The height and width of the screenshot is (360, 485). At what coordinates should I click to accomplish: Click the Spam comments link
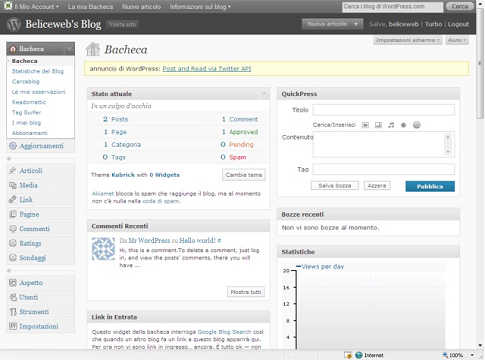coord(238,157)
